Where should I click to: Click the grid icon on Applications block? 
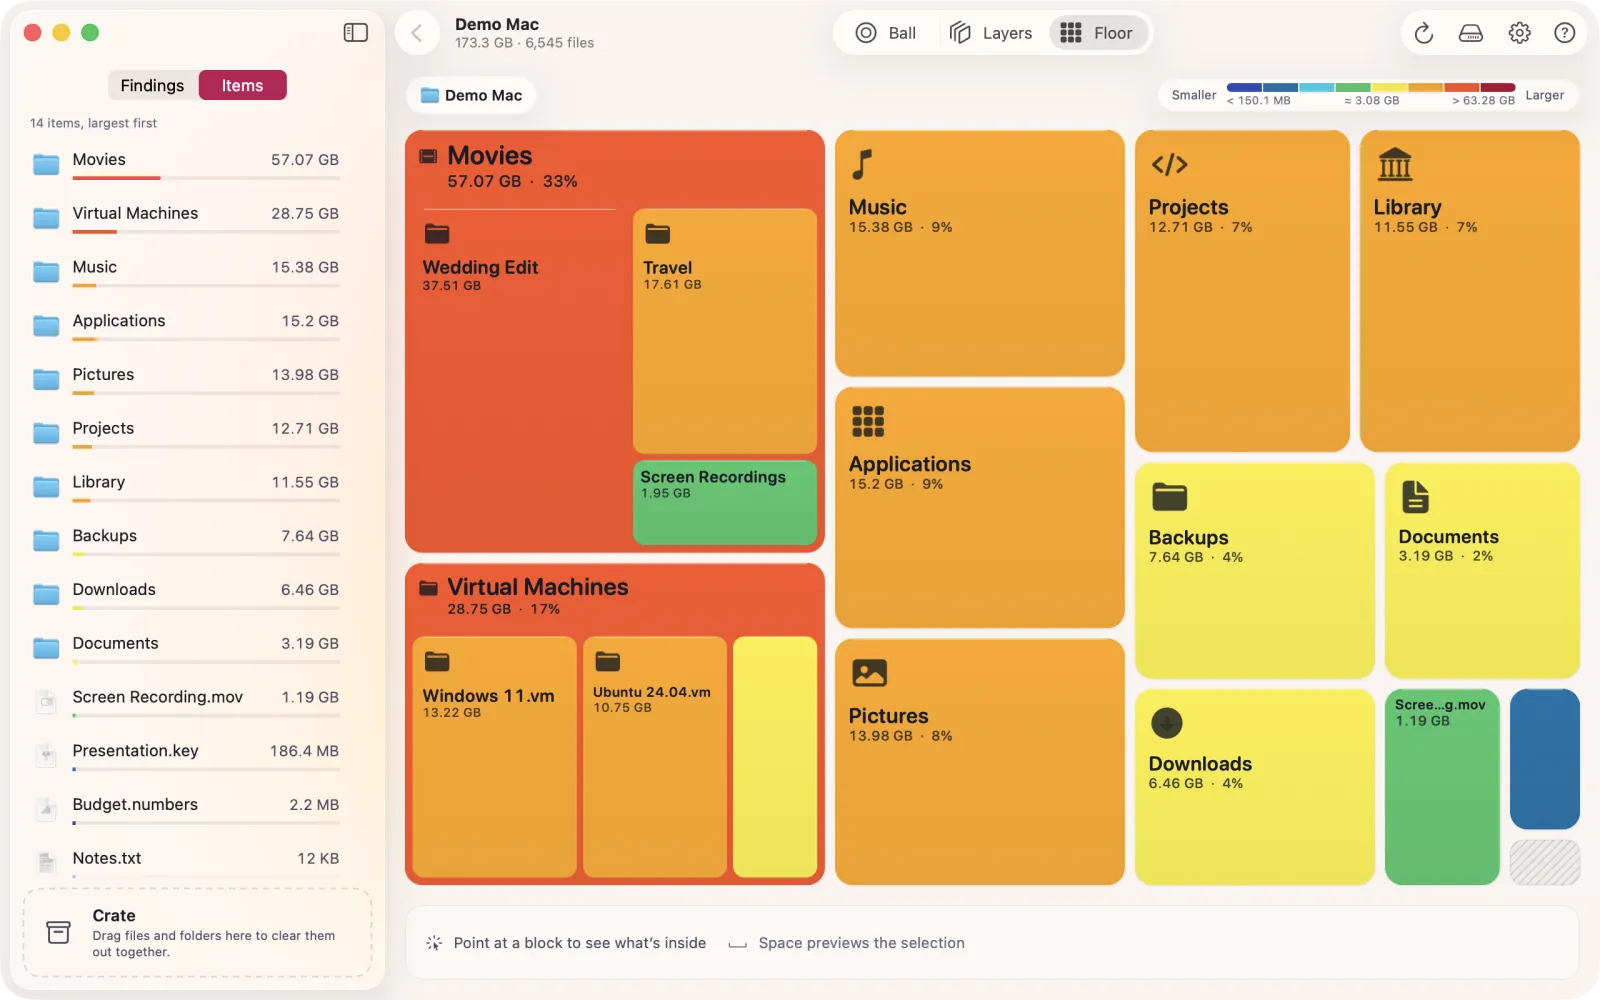coord(868,421)
